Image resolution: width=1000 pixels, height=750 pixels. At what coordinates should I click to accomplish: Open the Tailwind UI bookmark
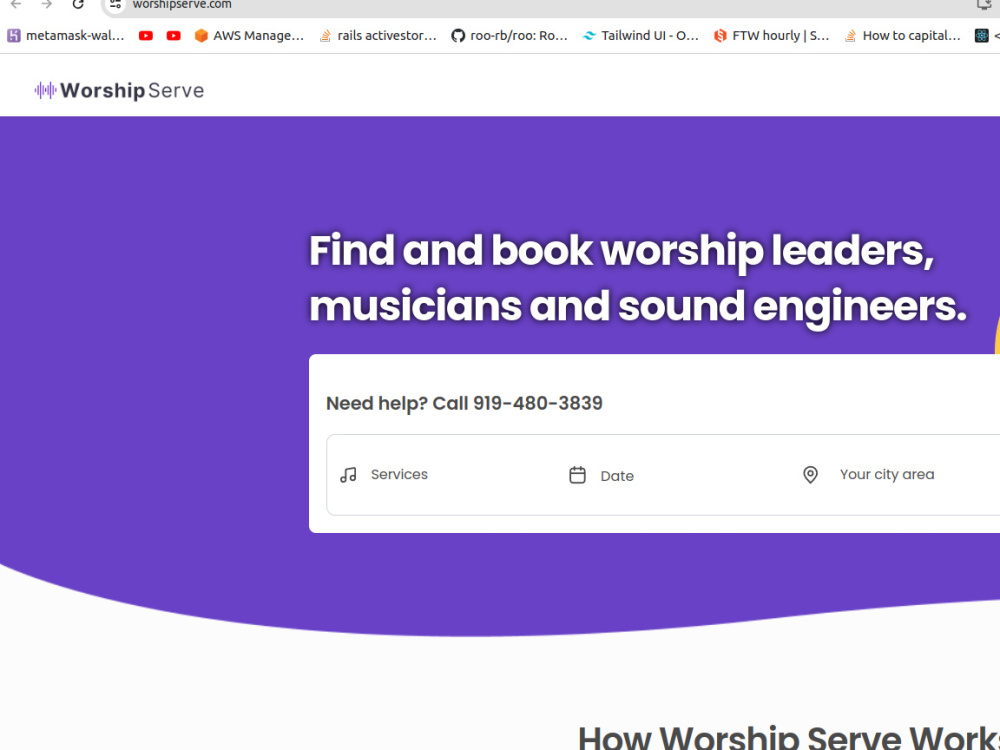(x=641, y=36)
